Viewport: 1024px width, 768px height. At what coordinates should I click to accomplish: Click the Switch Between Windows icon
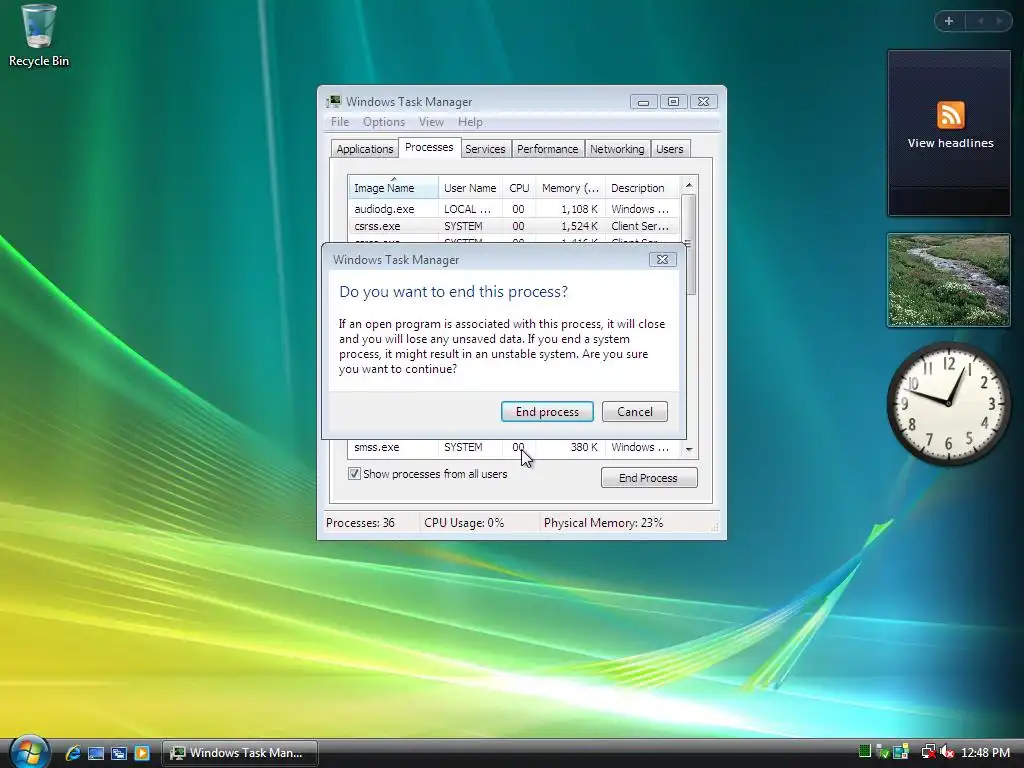(118, 753)
